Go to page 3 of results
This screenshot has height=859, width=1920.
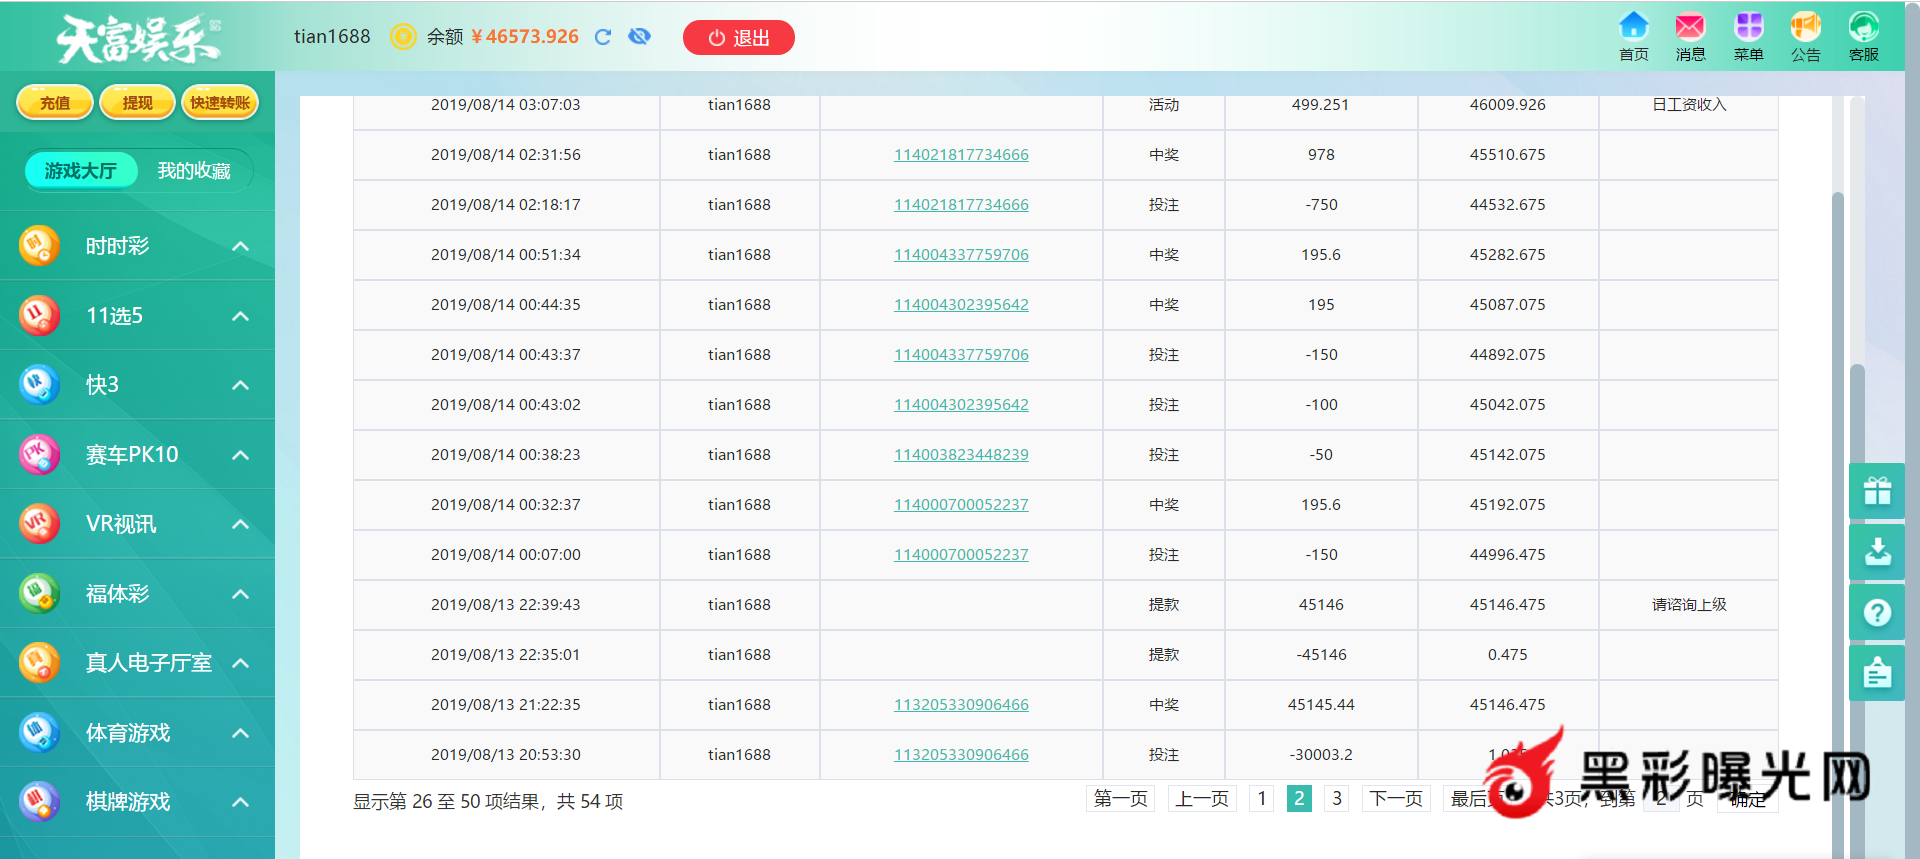1336,798
